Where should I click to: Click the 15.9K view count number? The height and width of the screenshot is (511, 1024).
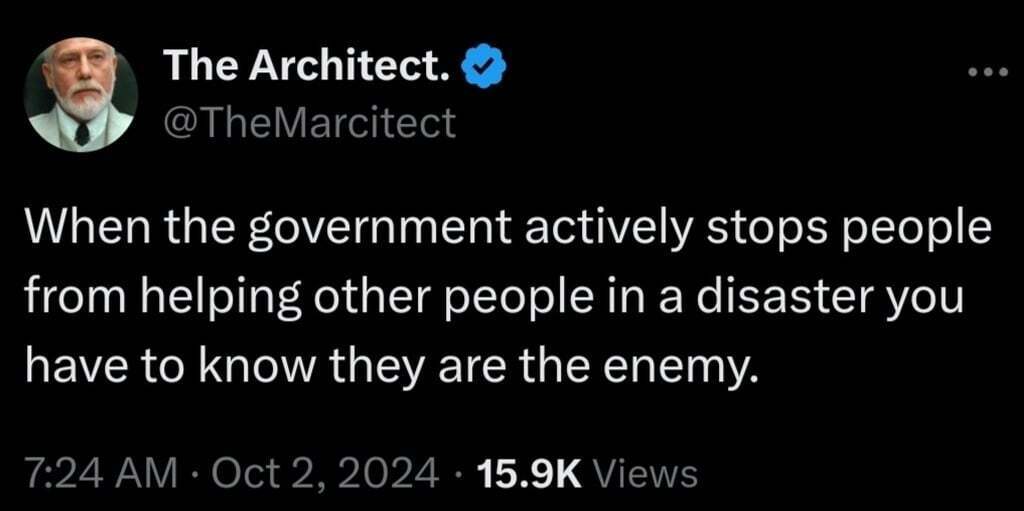click(528, 472)
